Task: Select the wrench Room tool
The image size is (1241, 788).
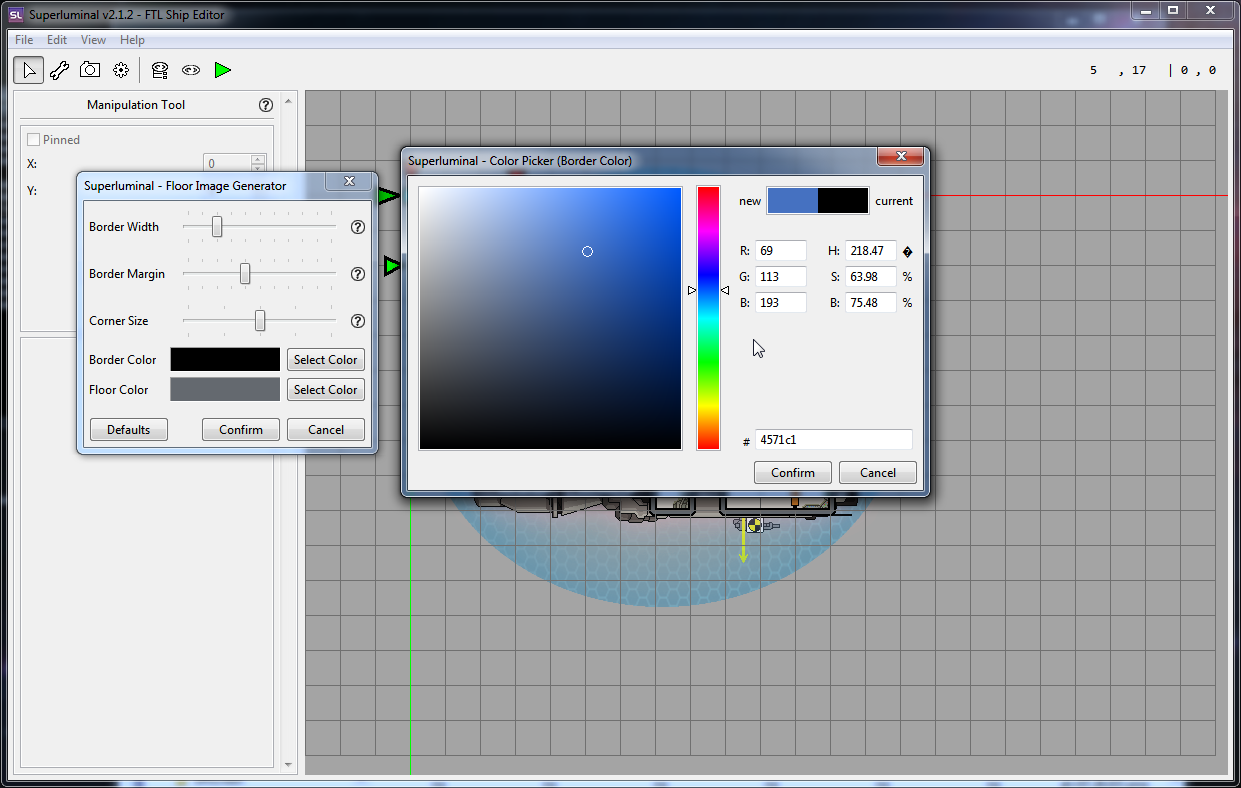Action: 59,70
